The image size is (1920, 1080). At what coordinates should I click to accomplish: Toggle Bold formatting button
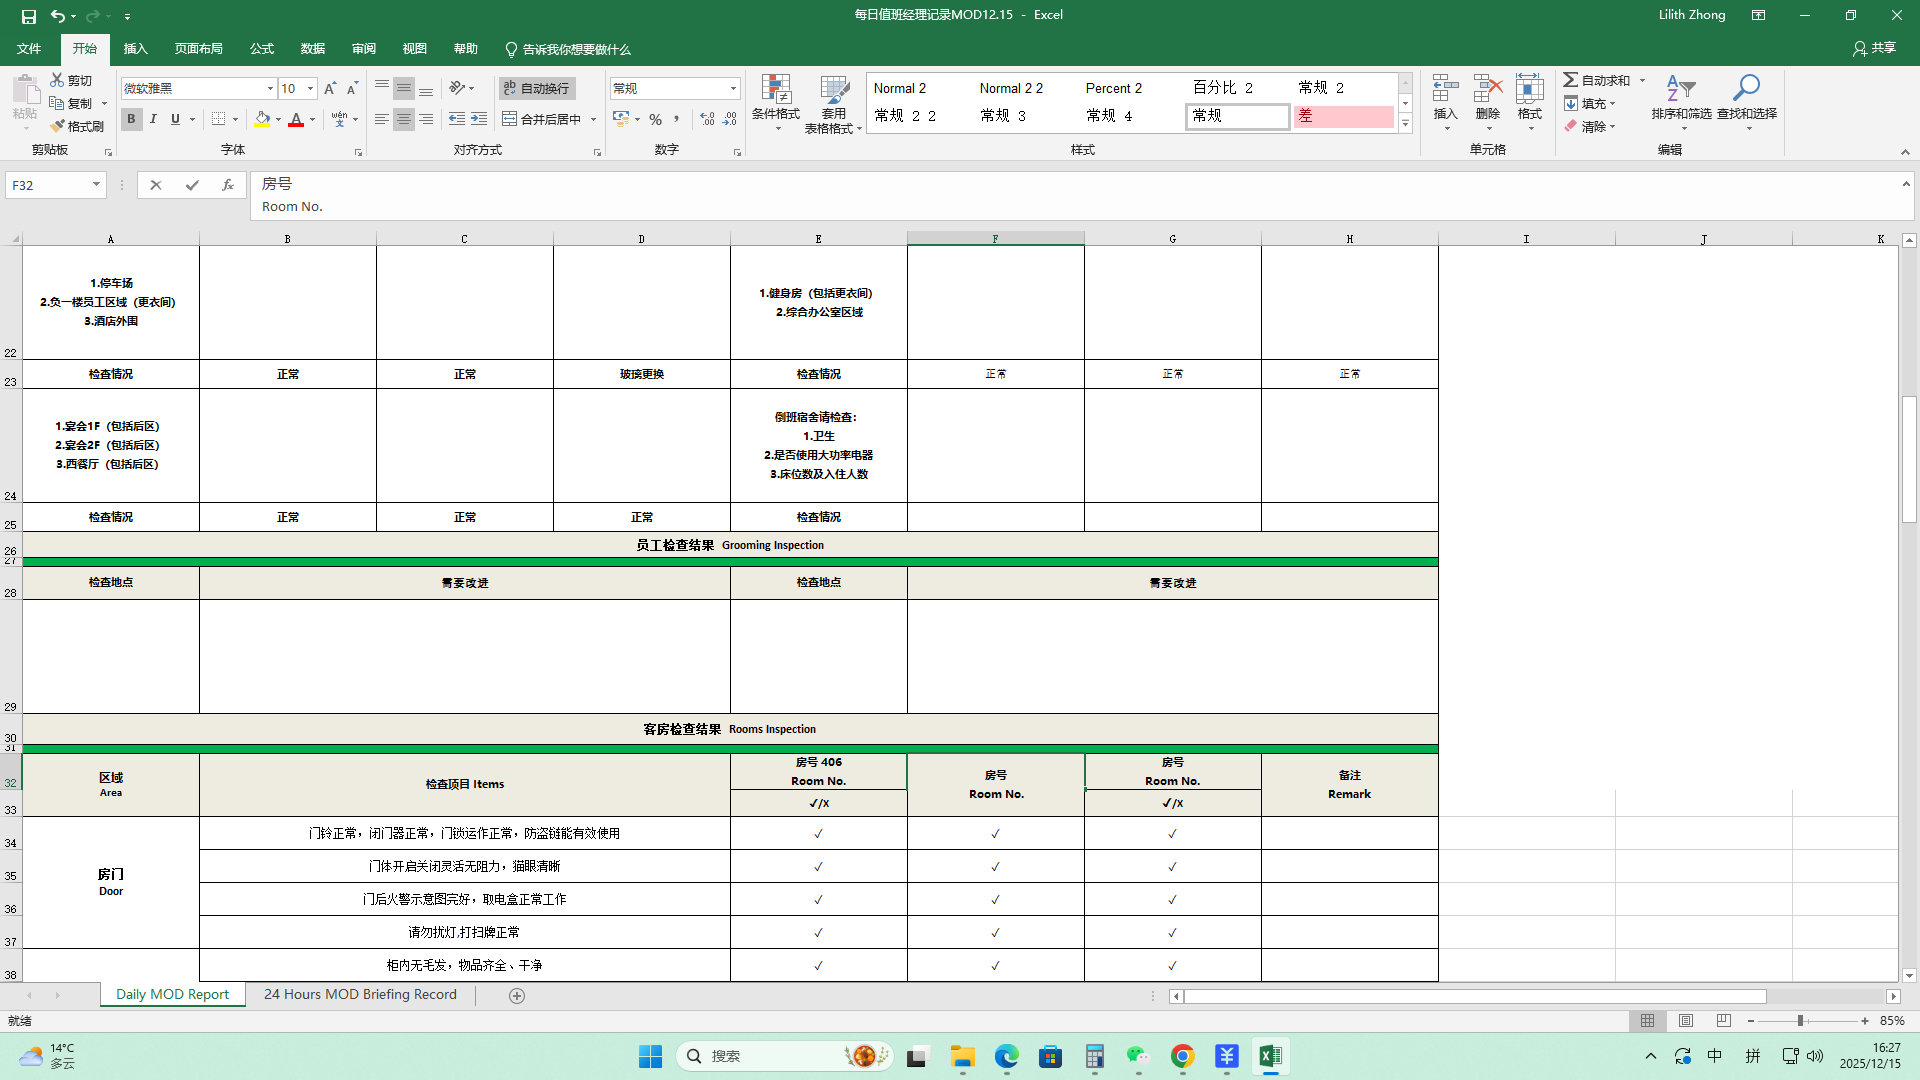click(x=131, y=119)
